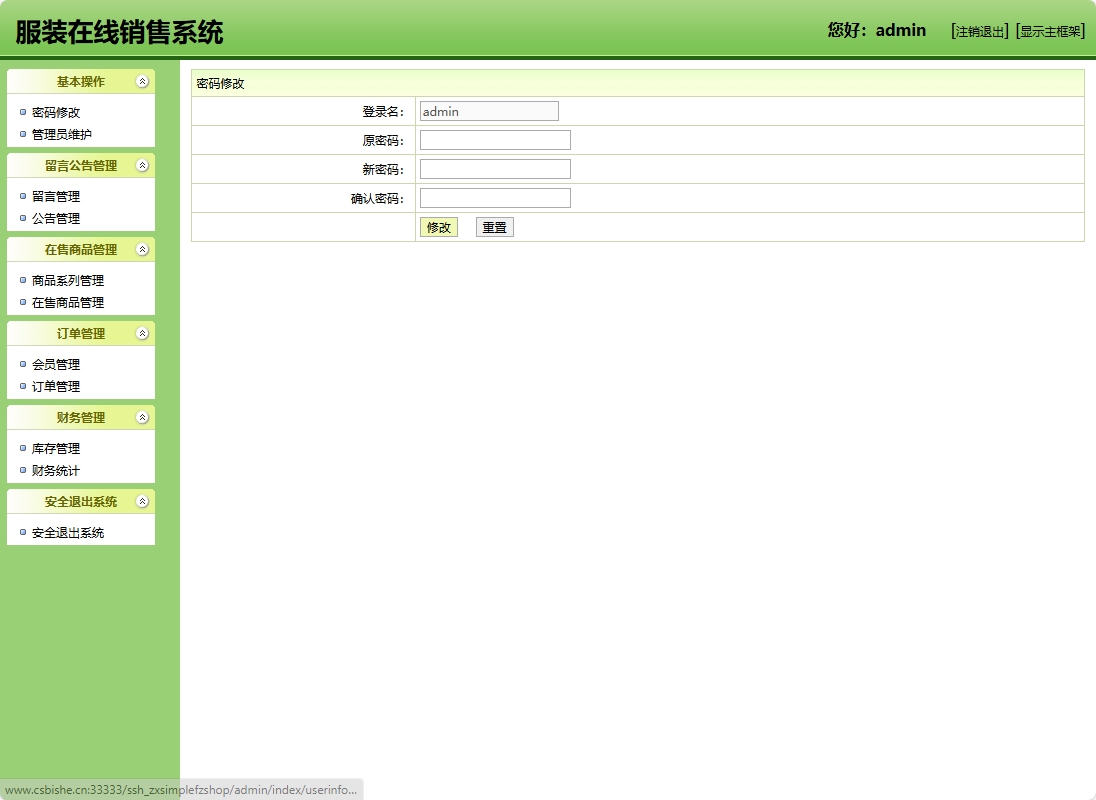The image size is (1096, 800).
Task: Click the bullet icon beside 商品系列管理
Action: coord(23,279)
